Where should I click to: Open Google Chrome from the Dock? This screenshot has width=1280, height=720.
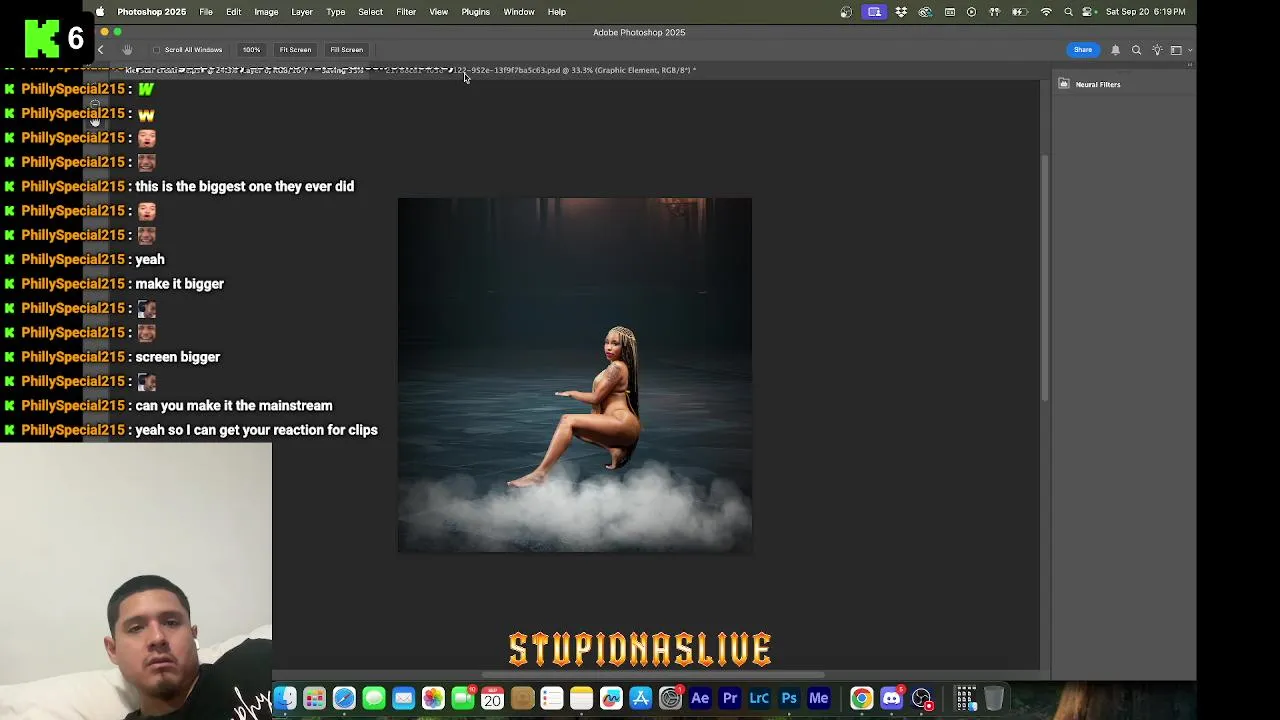[861, 698]
